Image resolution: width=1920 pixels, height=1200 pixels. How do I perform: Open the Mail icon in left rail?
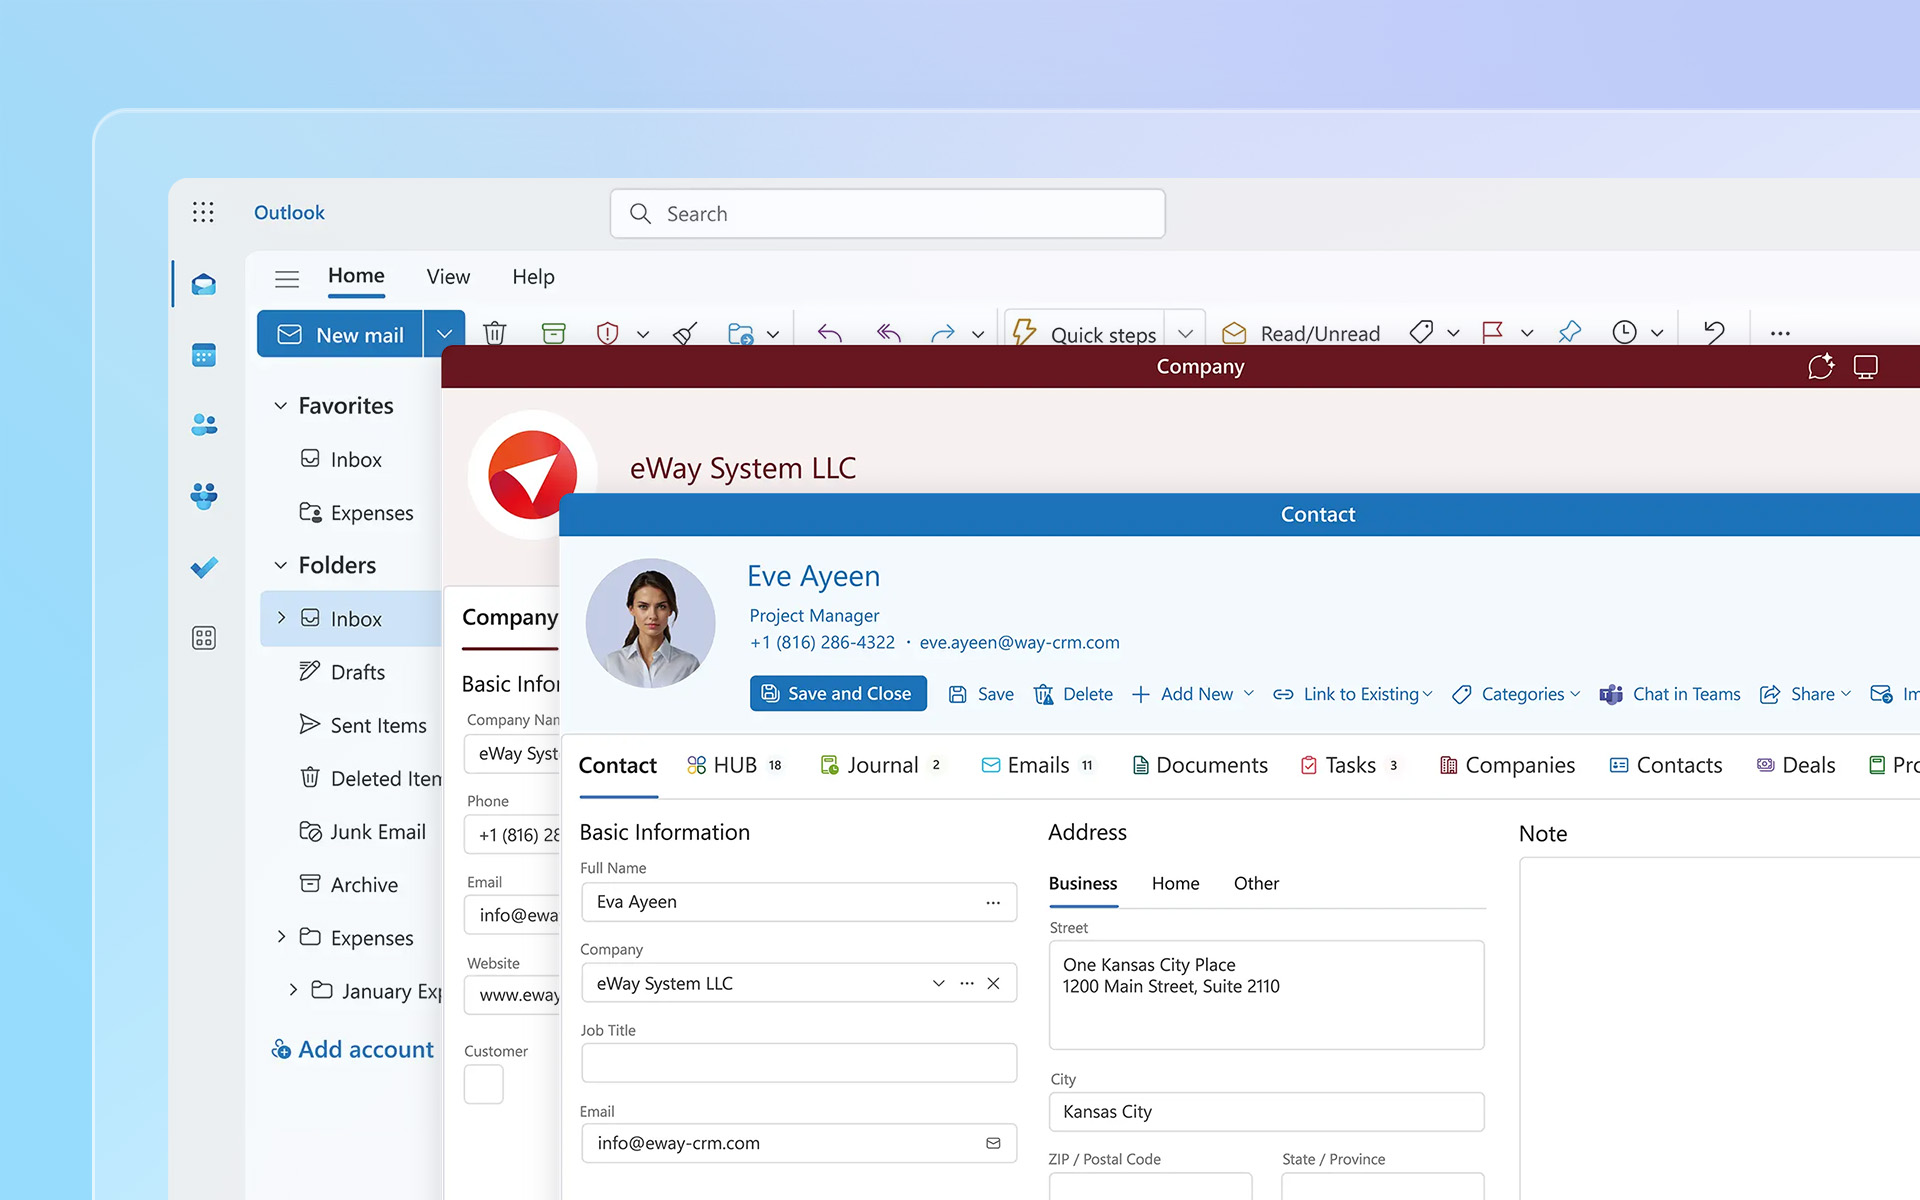(x=204, y=285)
